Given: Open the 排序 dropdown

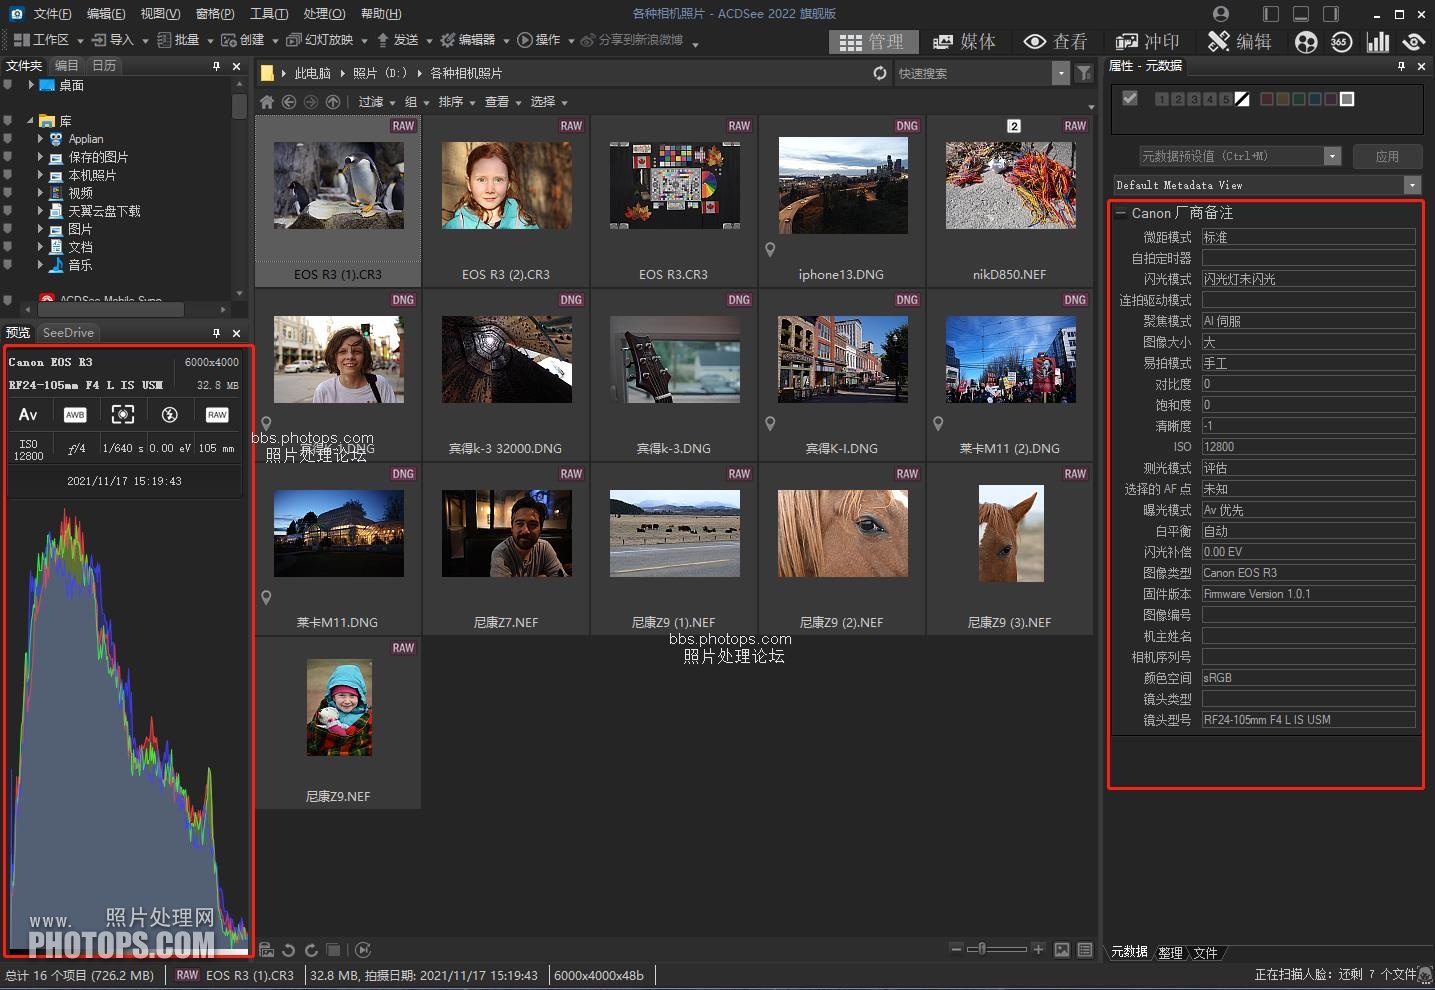Looking at the screenshot, I should coord(456,102).
